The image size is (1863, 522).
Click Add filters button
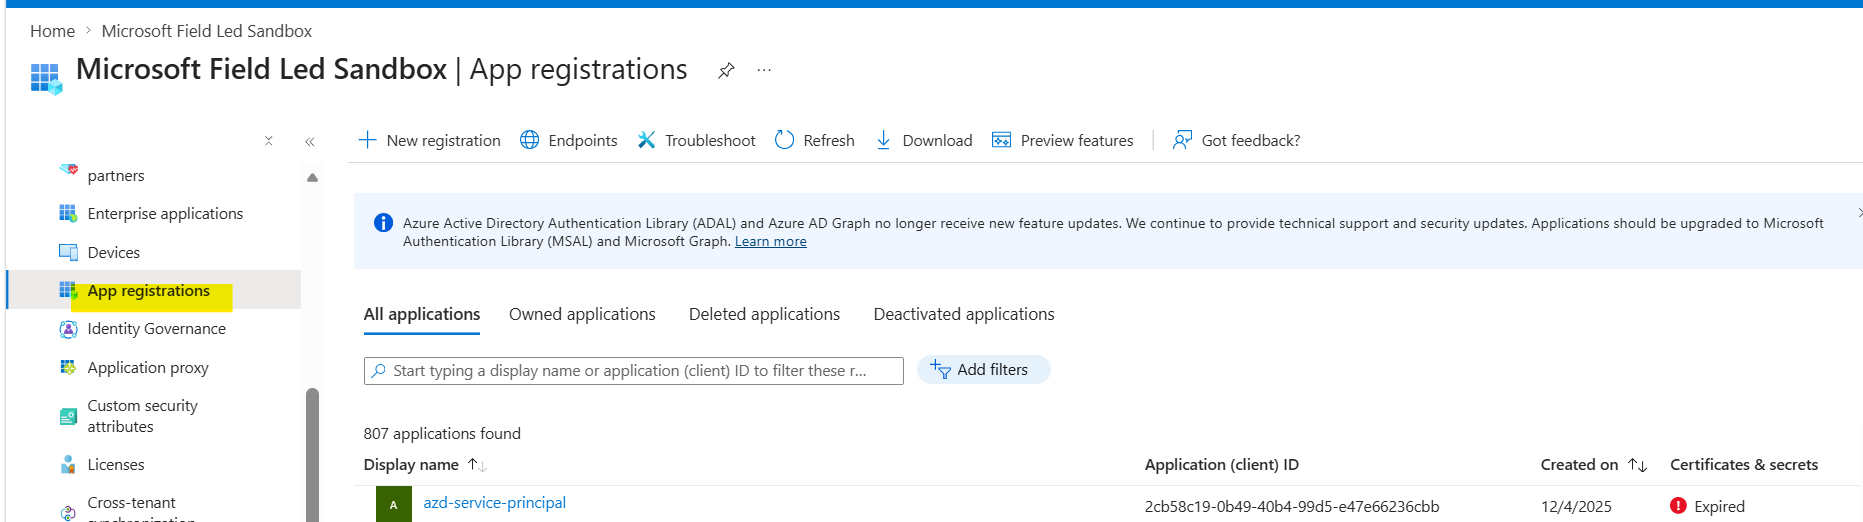983,370
